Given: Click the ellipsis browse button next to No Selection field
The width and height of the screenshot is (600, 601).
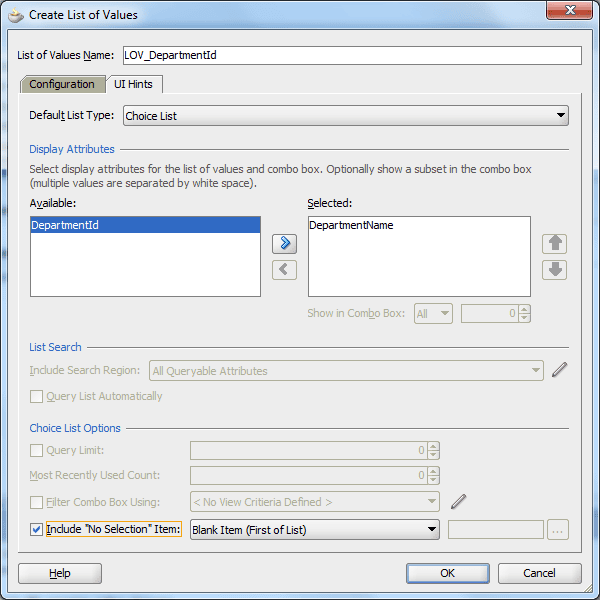Looking at the screenshot, I should point(557,530).
